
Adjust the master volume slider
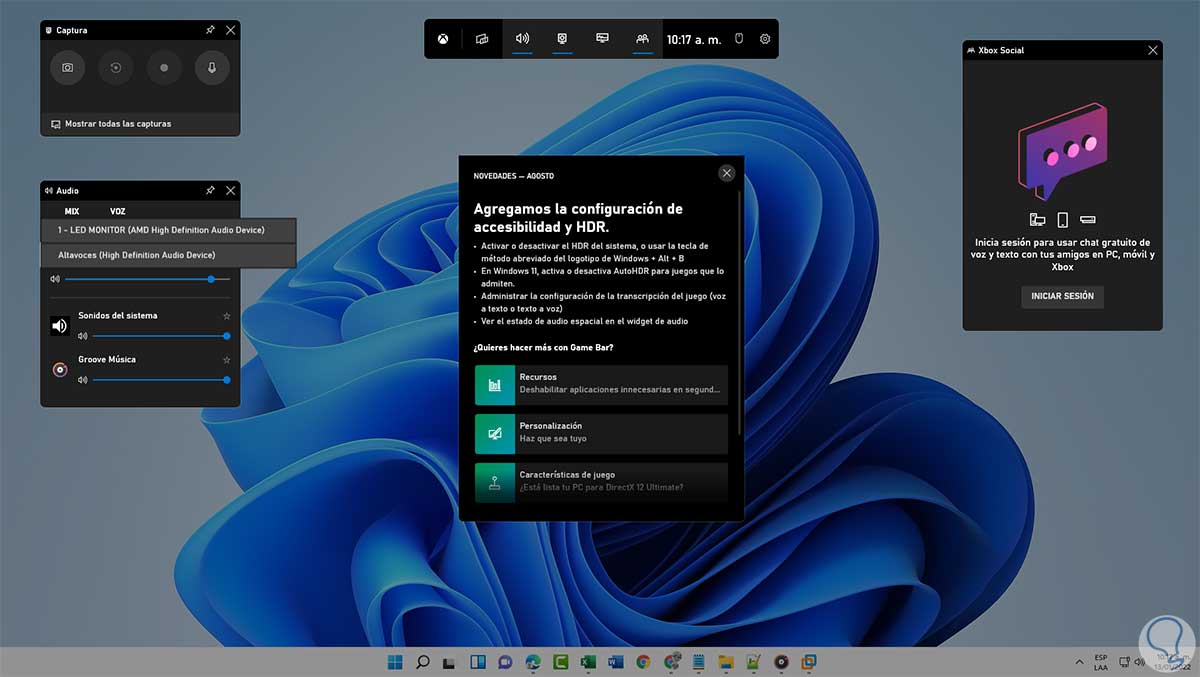(x=147, y=279)
